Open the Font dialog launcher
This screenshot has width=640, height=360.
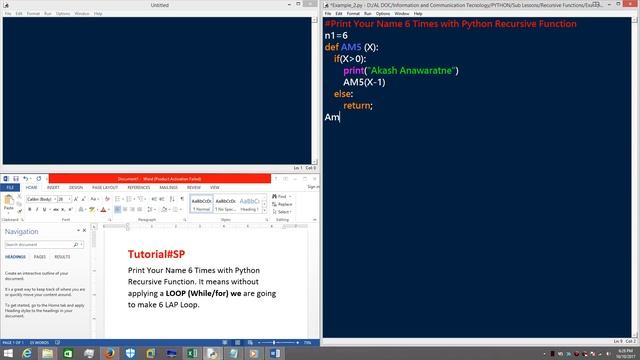pos(109,220)
